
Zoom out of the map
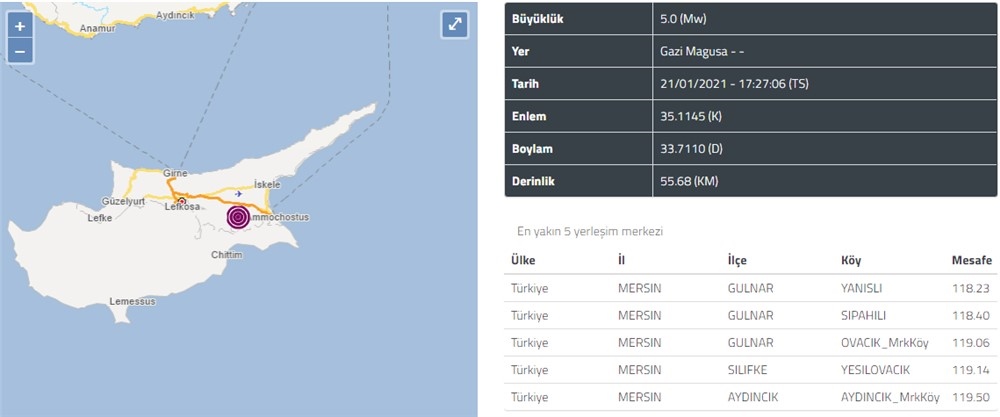[20, 50]
